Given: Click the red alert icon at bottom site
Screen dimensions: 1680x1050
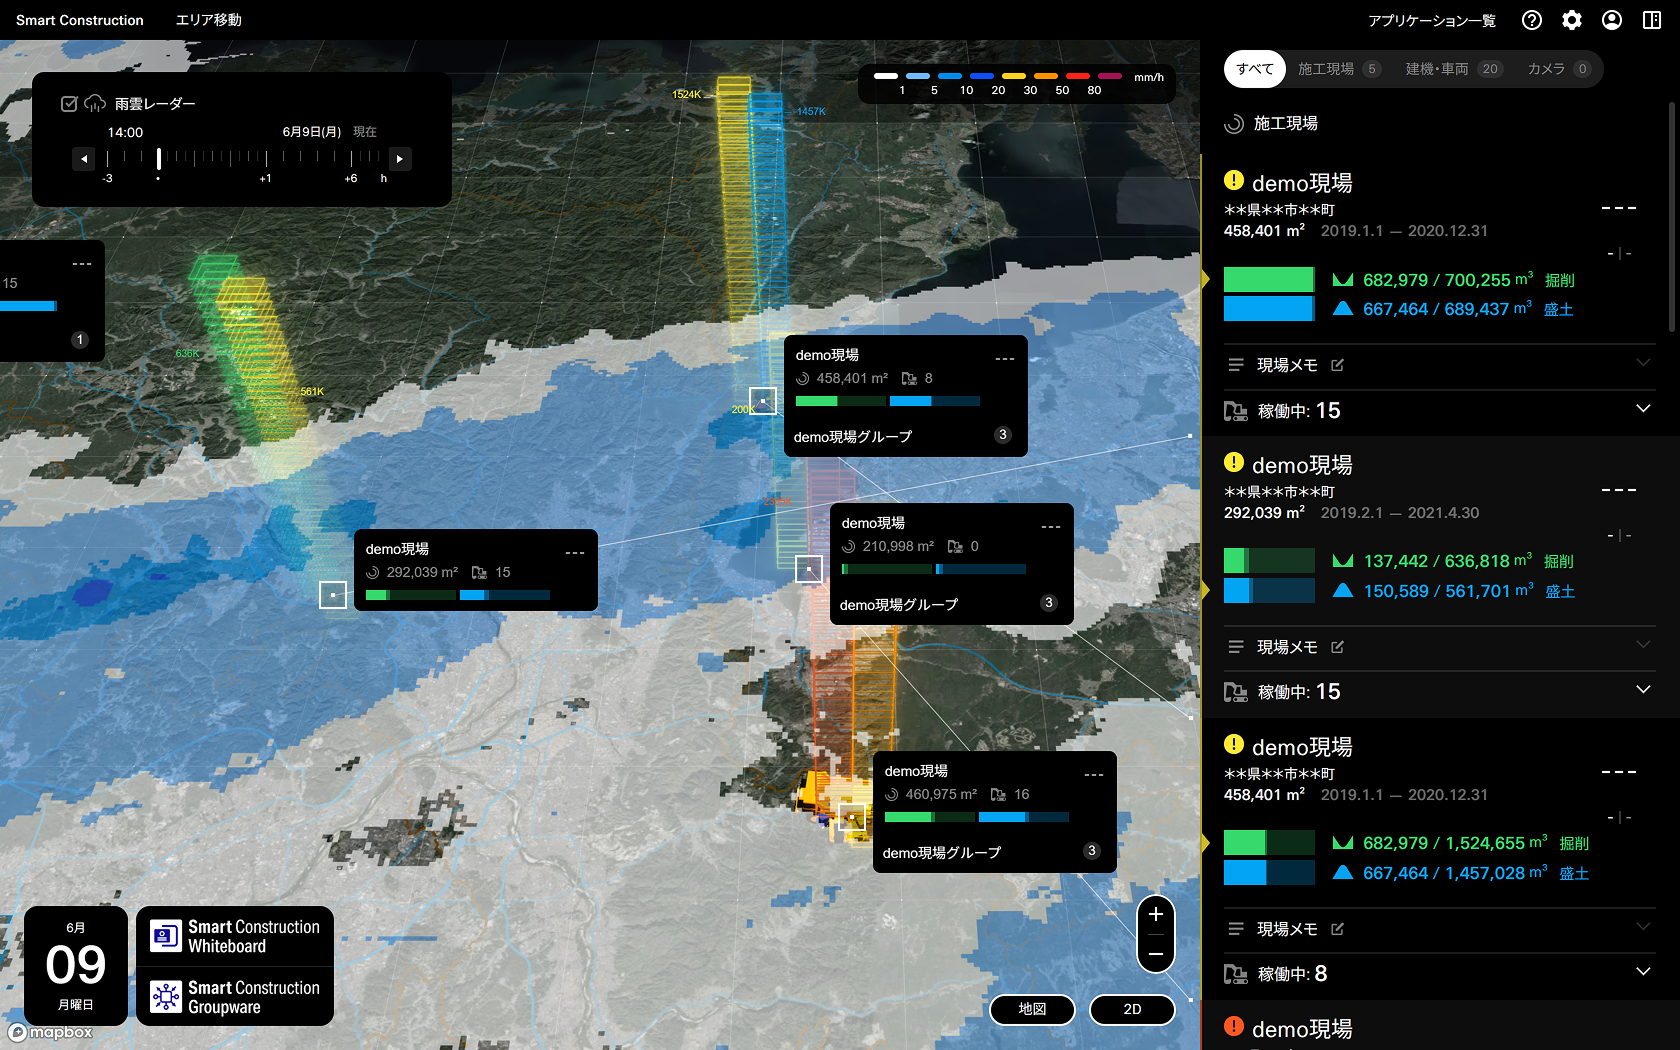Looking at the screenshot, I should pos(1234,1026).
